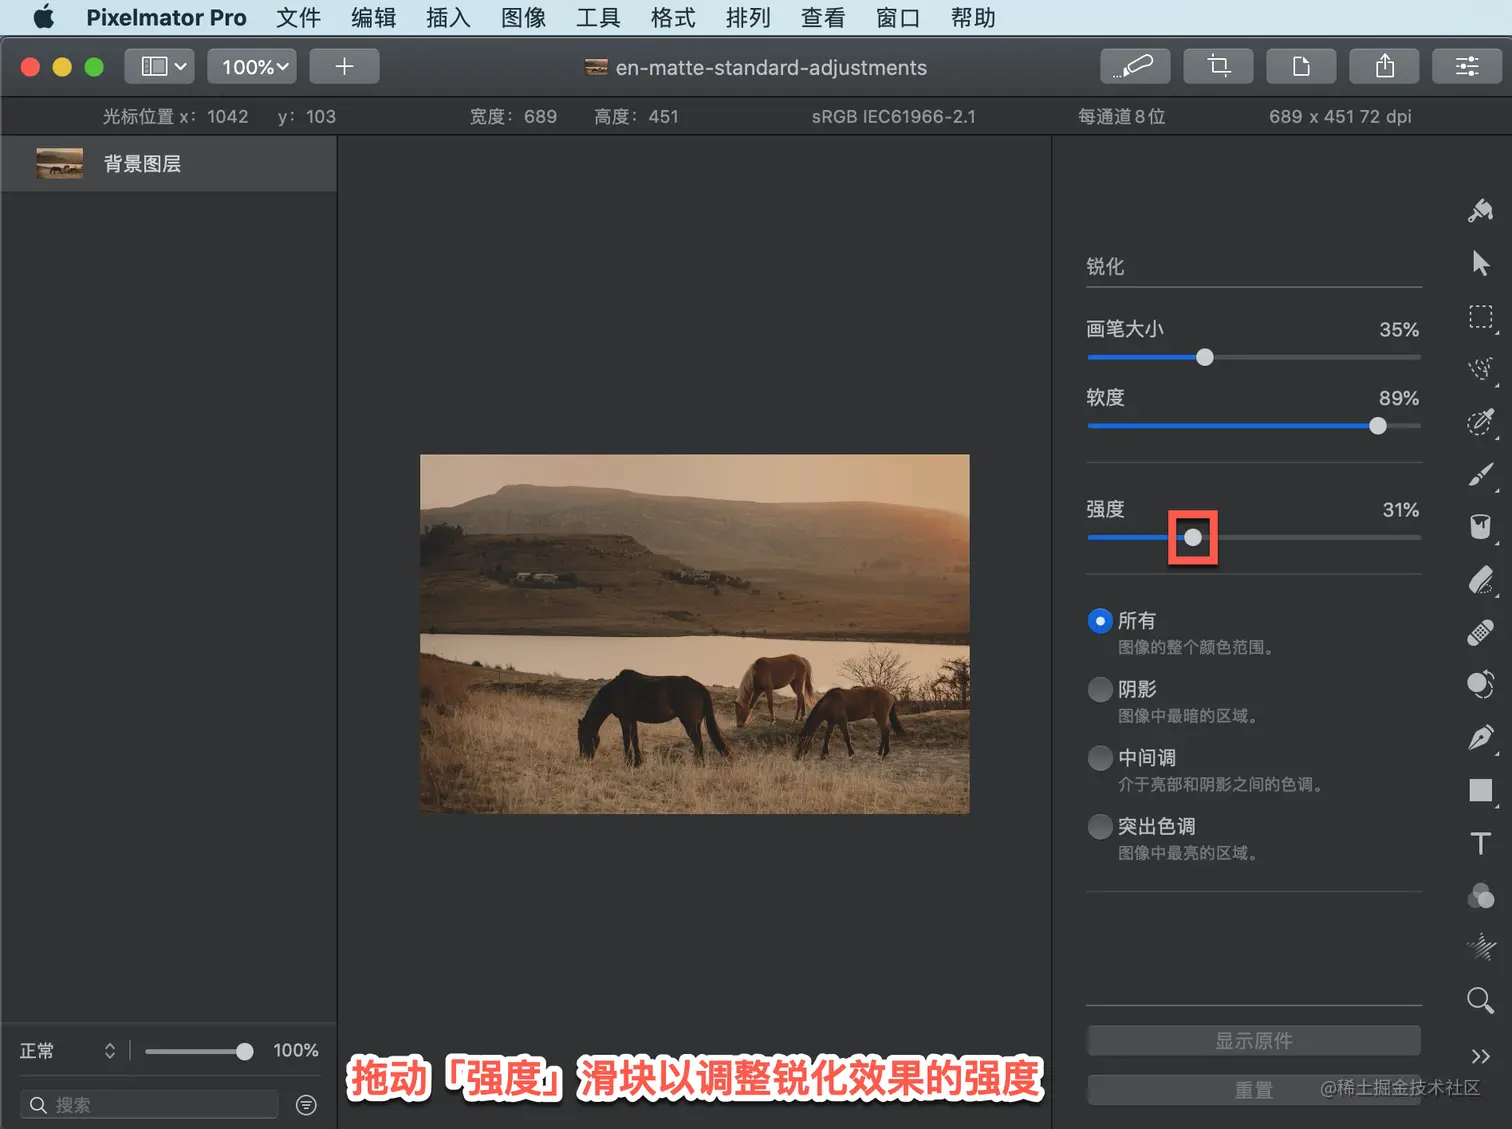1512x1129 pixels.
Task: Click the plus add button in toolbar
Action: [344, 67]
